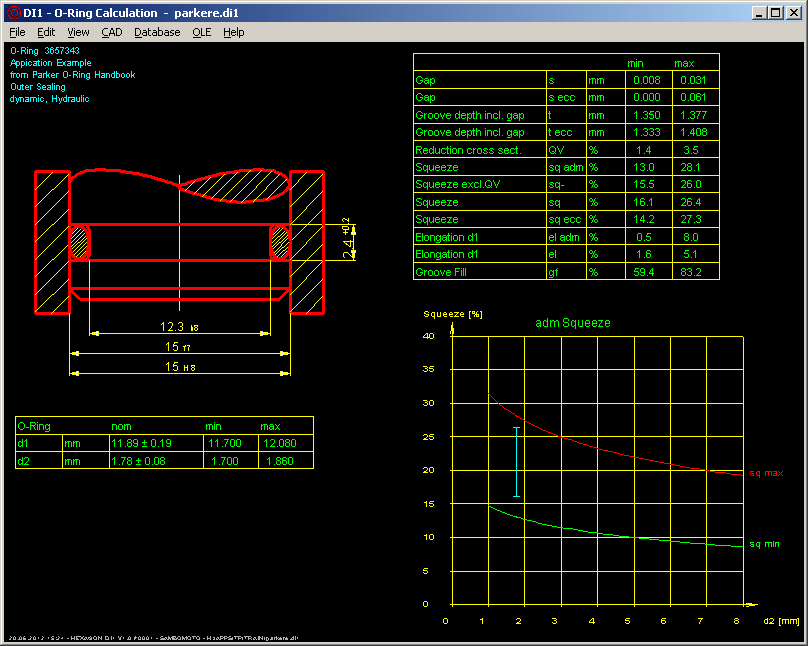Image resolution: width=808 pixels, height=646 pixels.
Task: Click the 'd2 [mm]' axis label
Action: (781, 621)
